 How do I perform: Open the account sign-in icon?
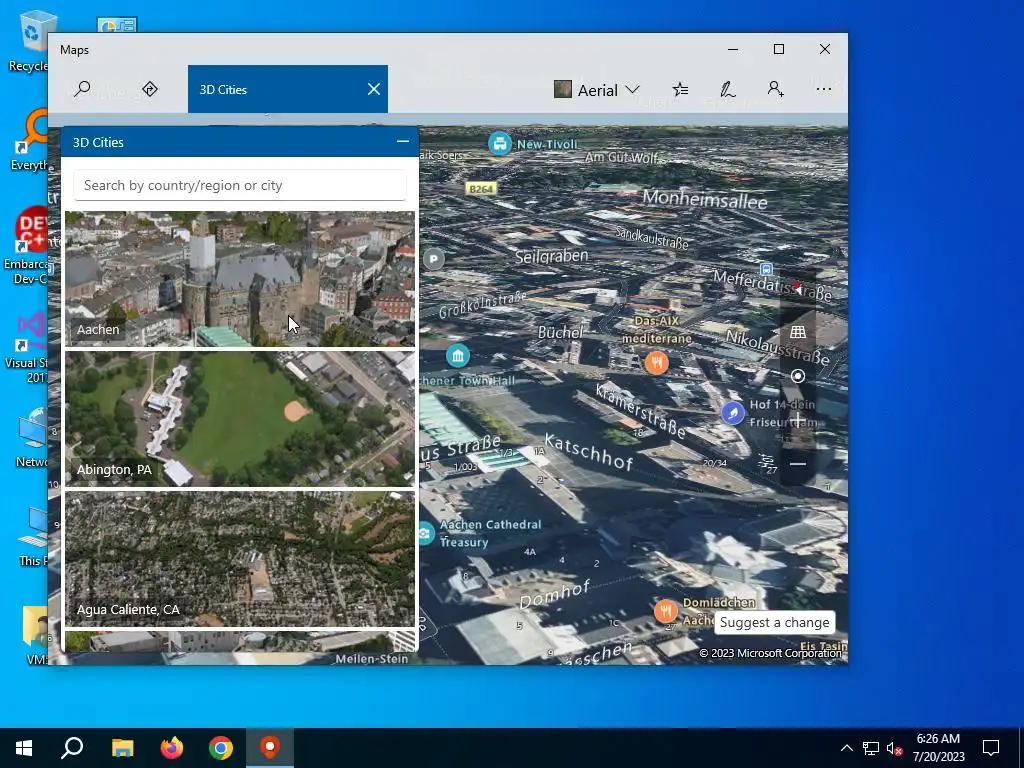[x=775, y=89]
